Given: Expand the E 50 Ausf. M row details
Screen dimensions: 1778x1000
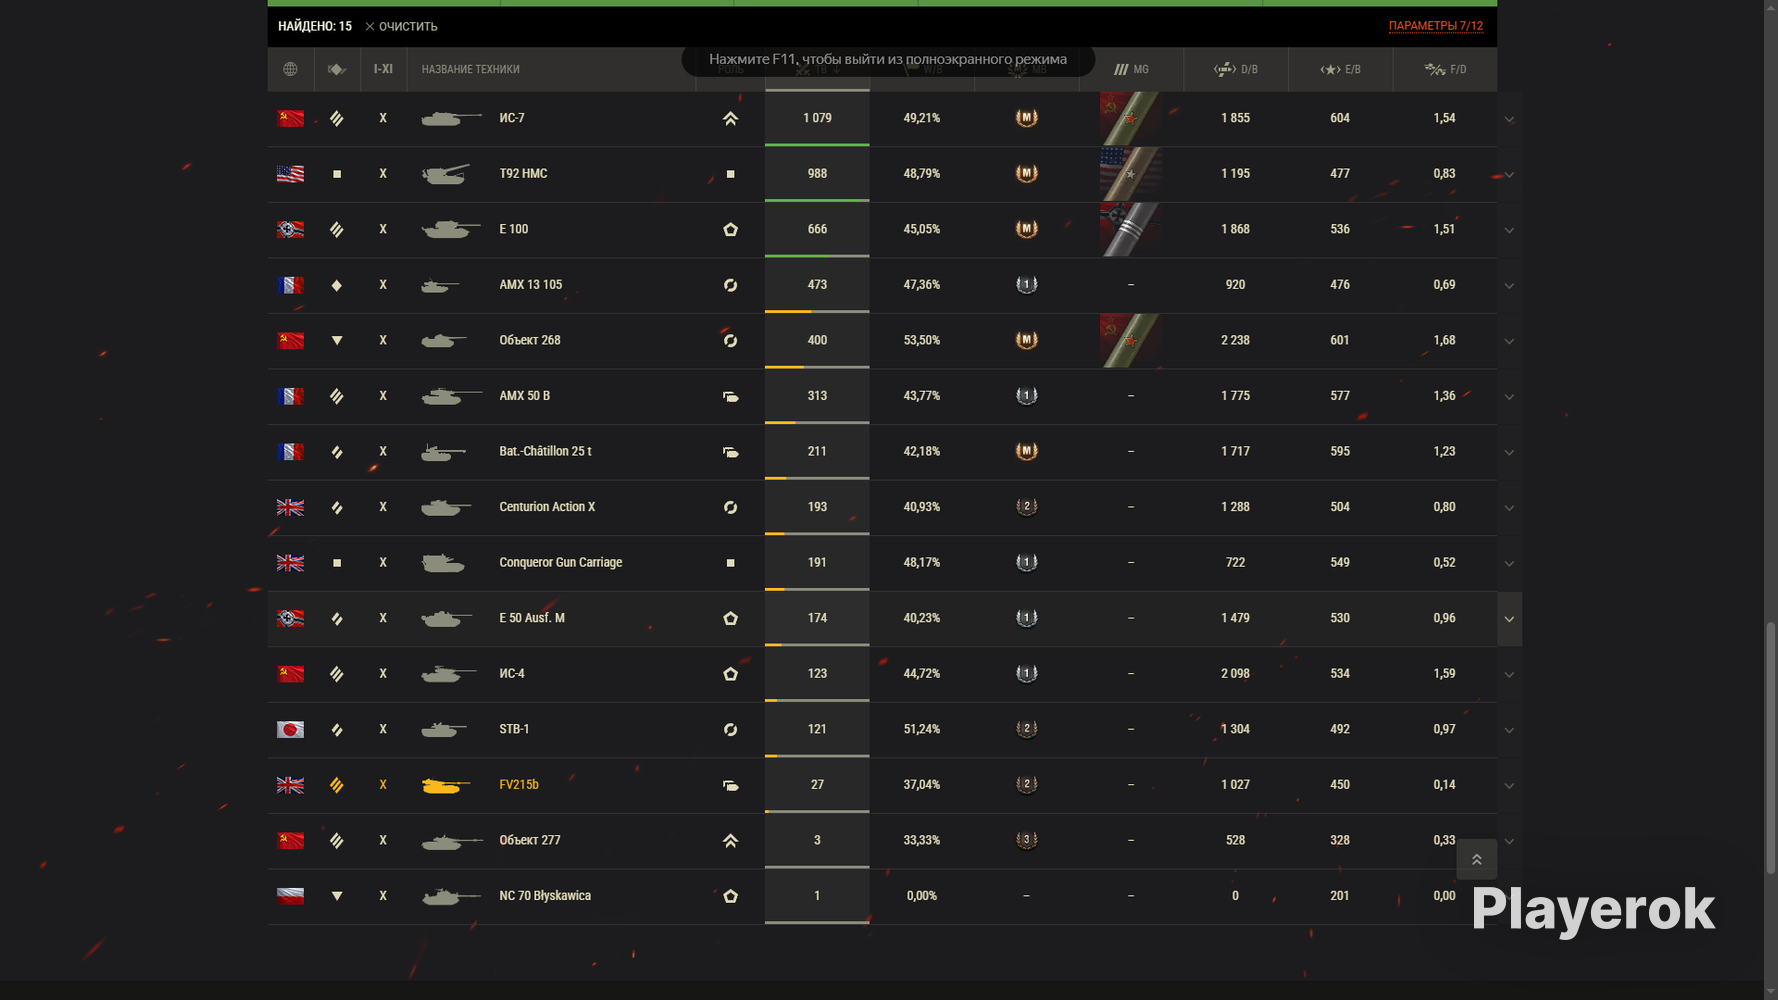Looking at the screenshot, I should coord(1509,619).
